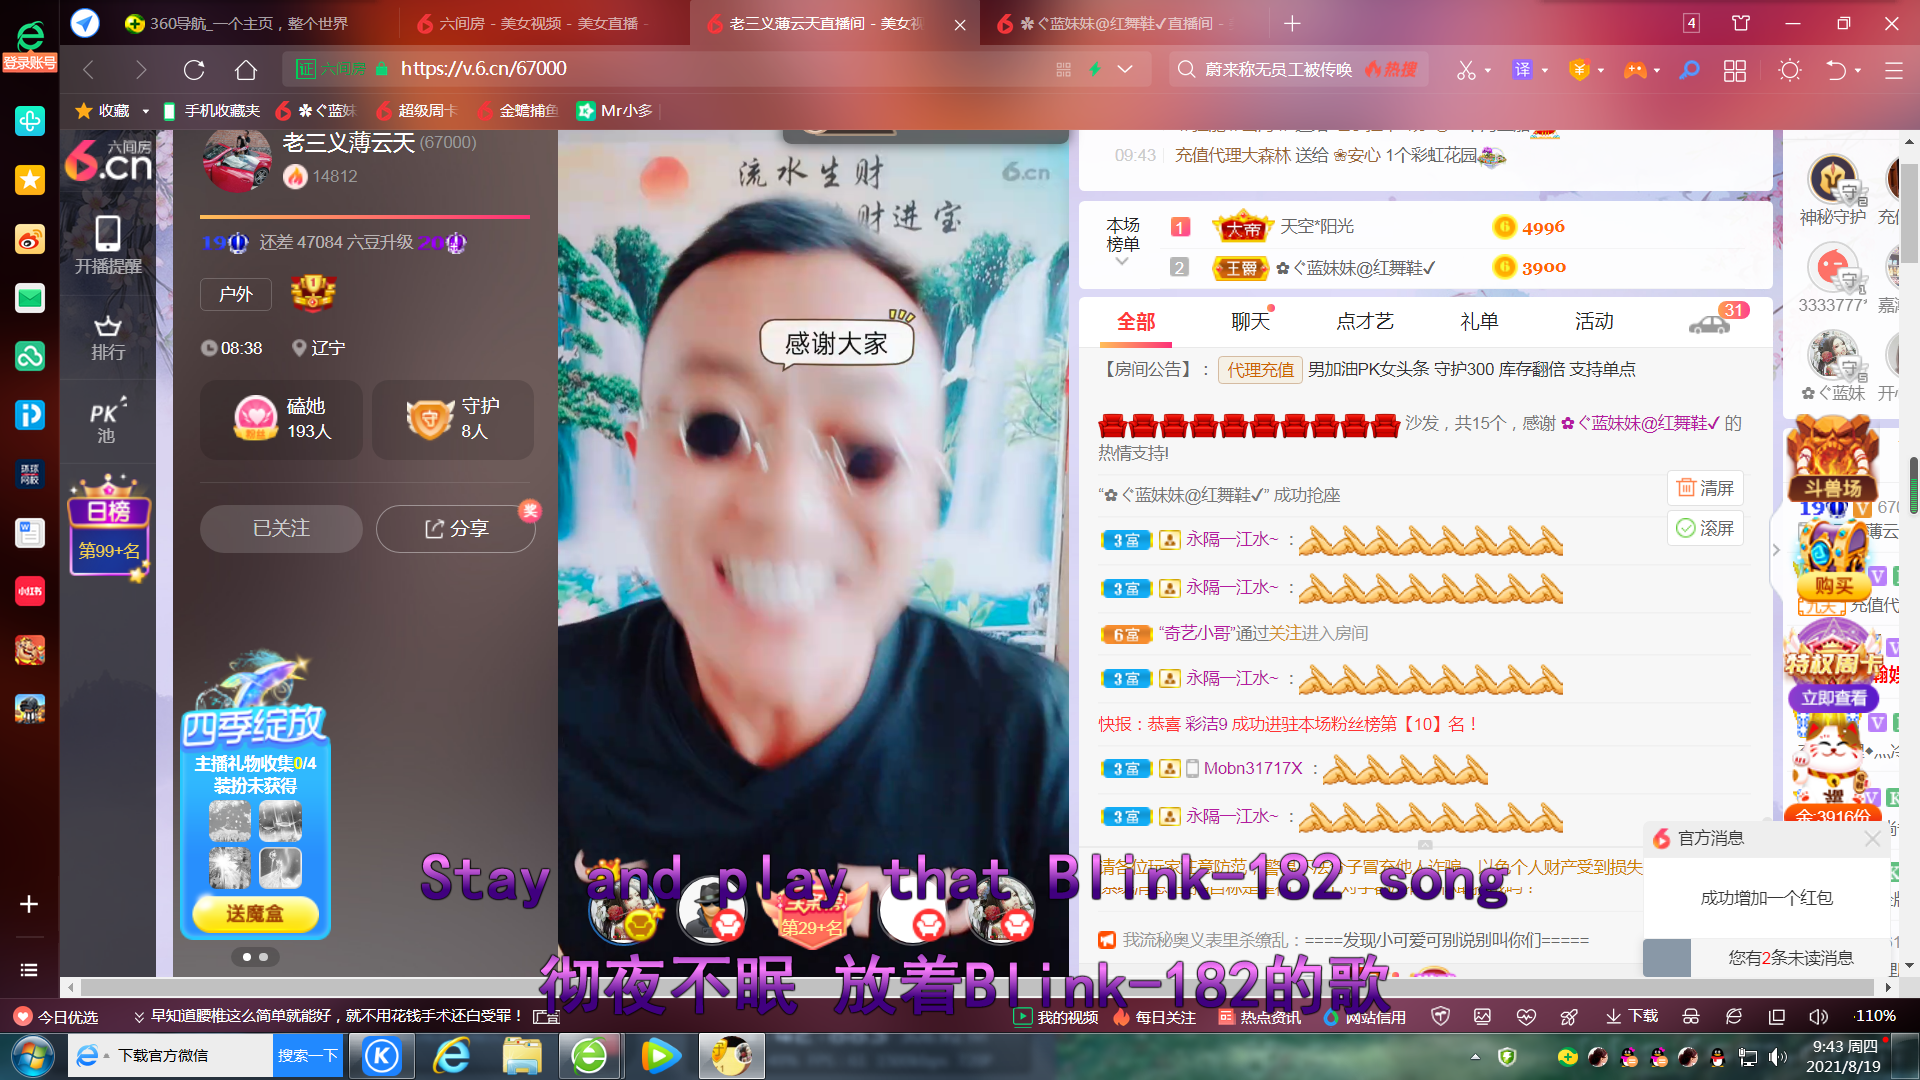Open the scissors tool dropdown arrow

(x=1488, y=71)
